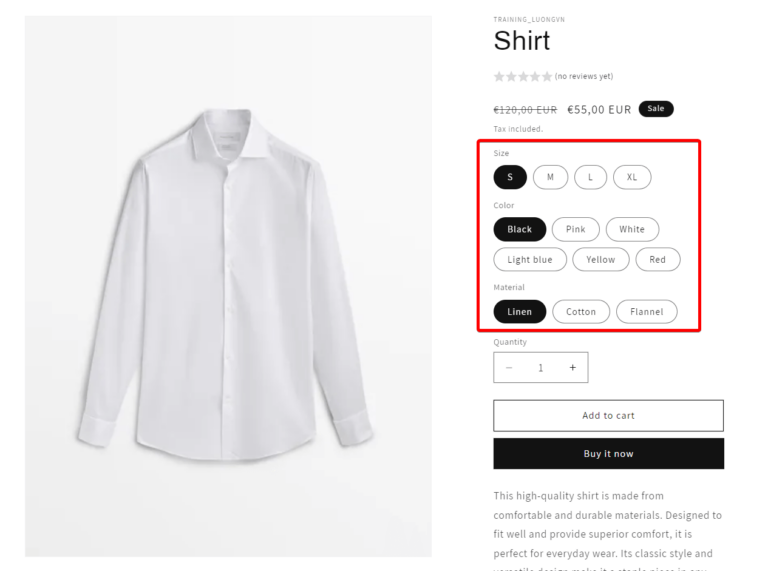Viewport: 768px width, 571px height.
Task: Choose Light blue color
Action: pos(530,260)
